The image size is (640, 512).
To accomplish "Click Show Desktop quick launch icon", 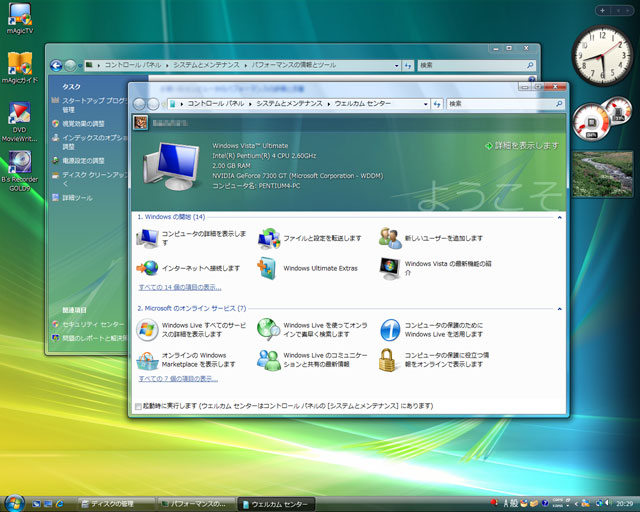I will 36,504.
